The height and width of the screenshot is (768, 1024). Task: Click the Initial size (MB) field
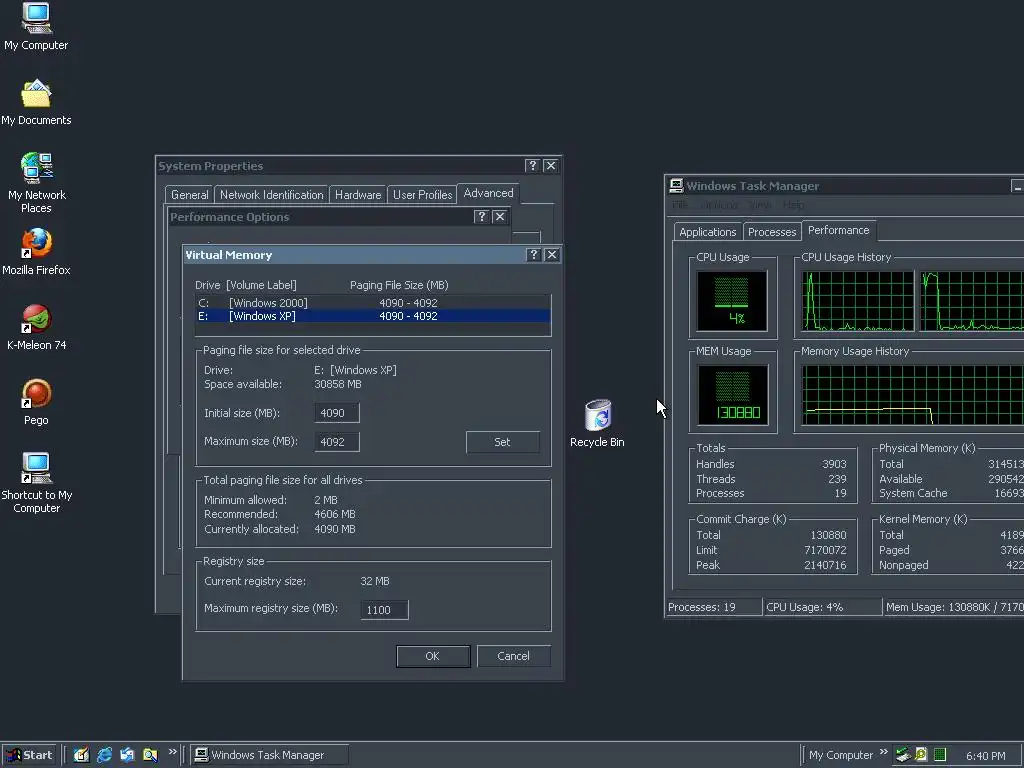(337, 413)
